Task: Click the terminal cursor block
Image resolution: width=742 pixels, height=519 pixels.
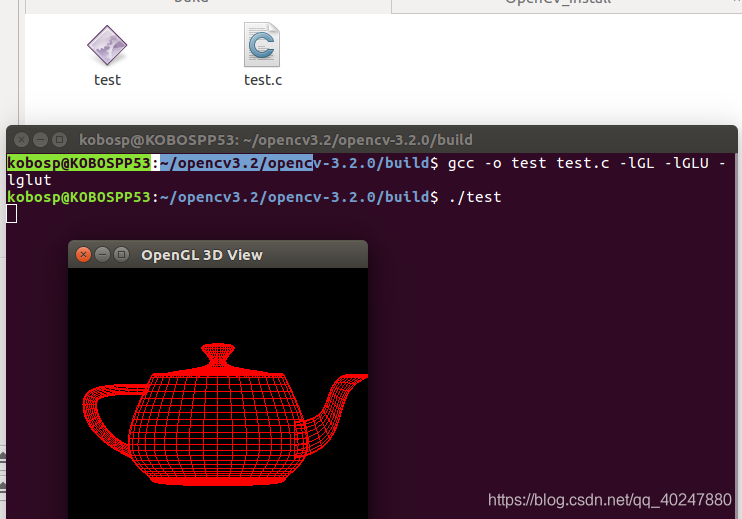Action: [12, 214]
